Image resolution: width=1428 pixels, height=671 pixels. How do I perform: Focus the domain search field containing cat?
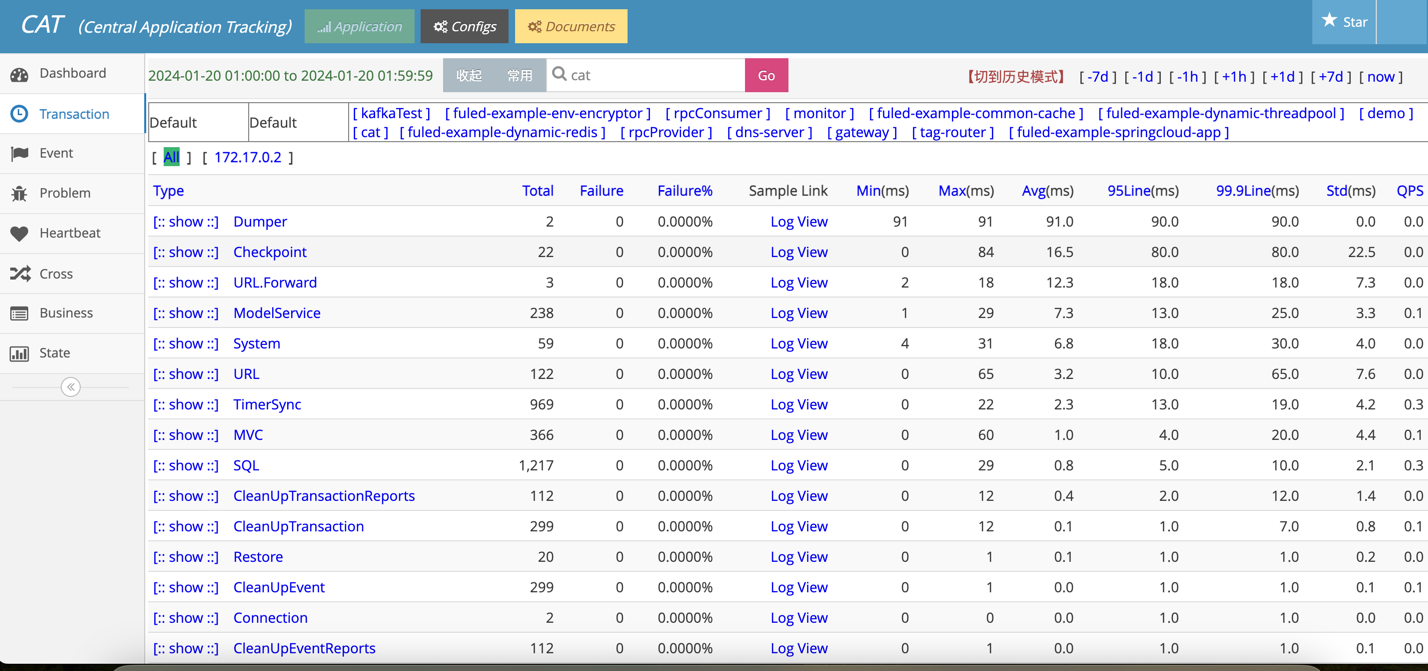tap(646, 75)
